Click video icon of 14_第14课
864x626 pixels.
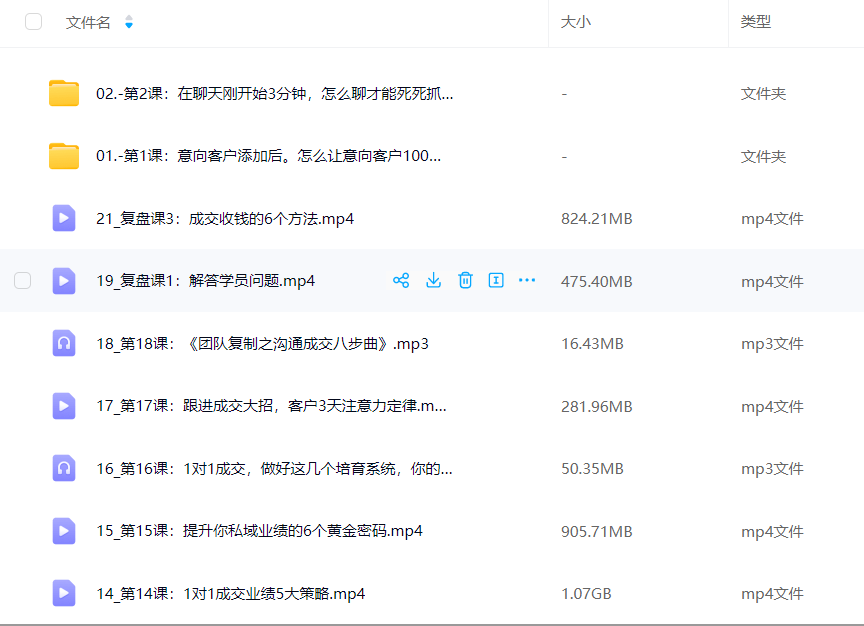tap(64, 593)
